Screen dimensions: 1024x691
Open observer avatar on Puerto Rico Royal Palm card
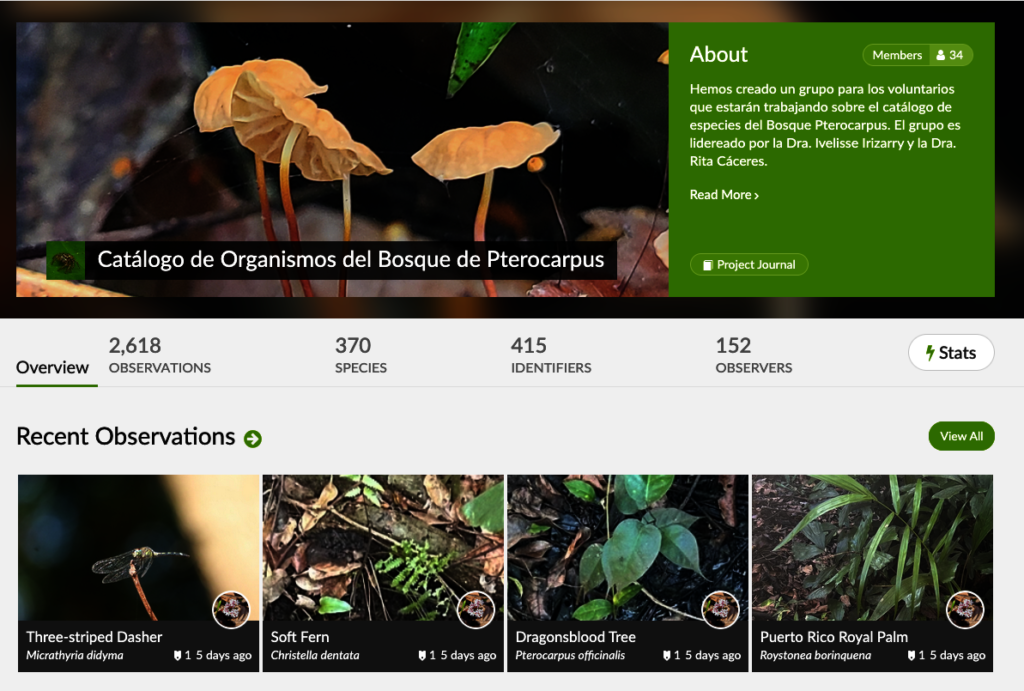coord(965,609)
